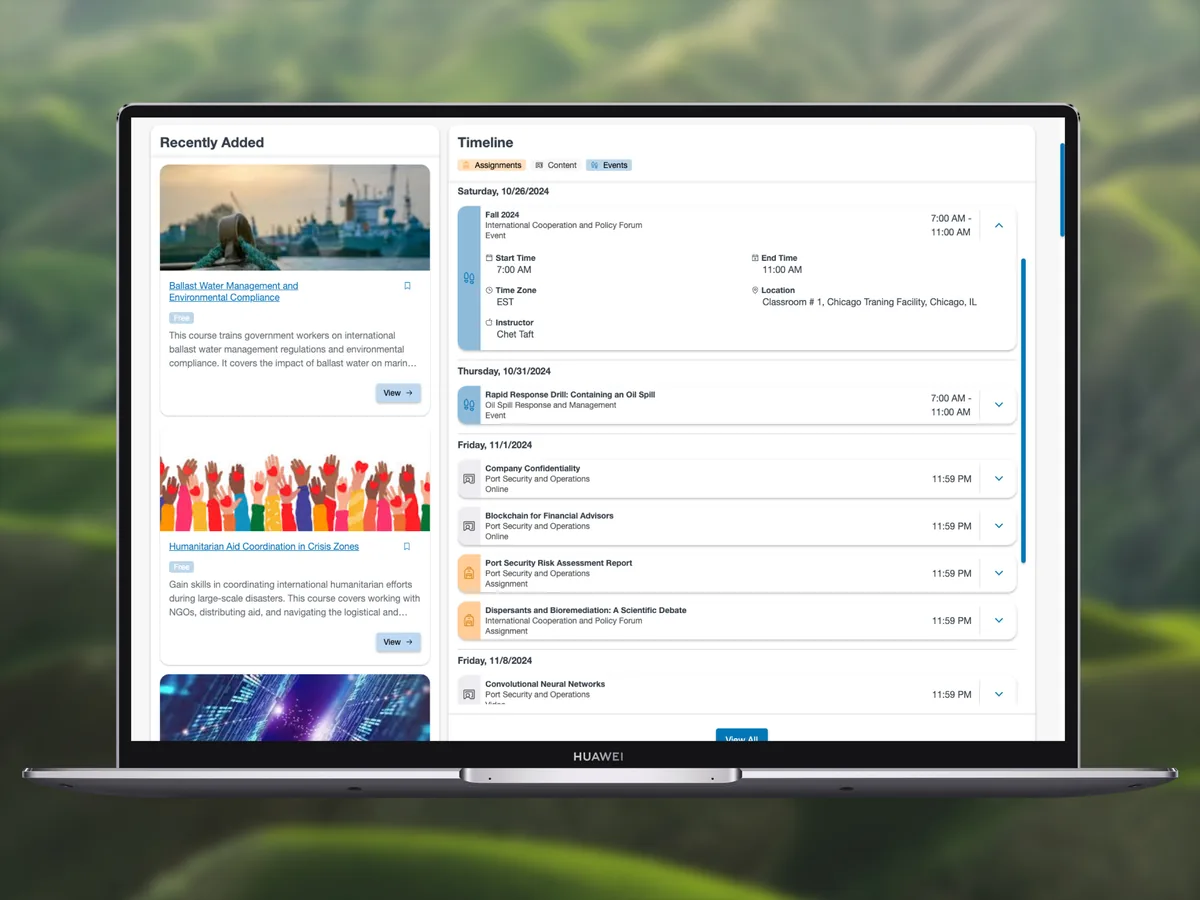Click the Company Confidentiality content icon
This screenshot has width=1200, height=900.
[469, 479]
